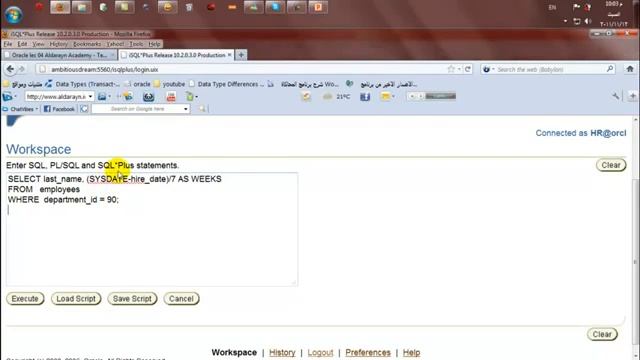Image resolution: width=640 pixels, height=360 pixels.
Task: Show hidden tray icons arrow
Action: tap(565, 21)
